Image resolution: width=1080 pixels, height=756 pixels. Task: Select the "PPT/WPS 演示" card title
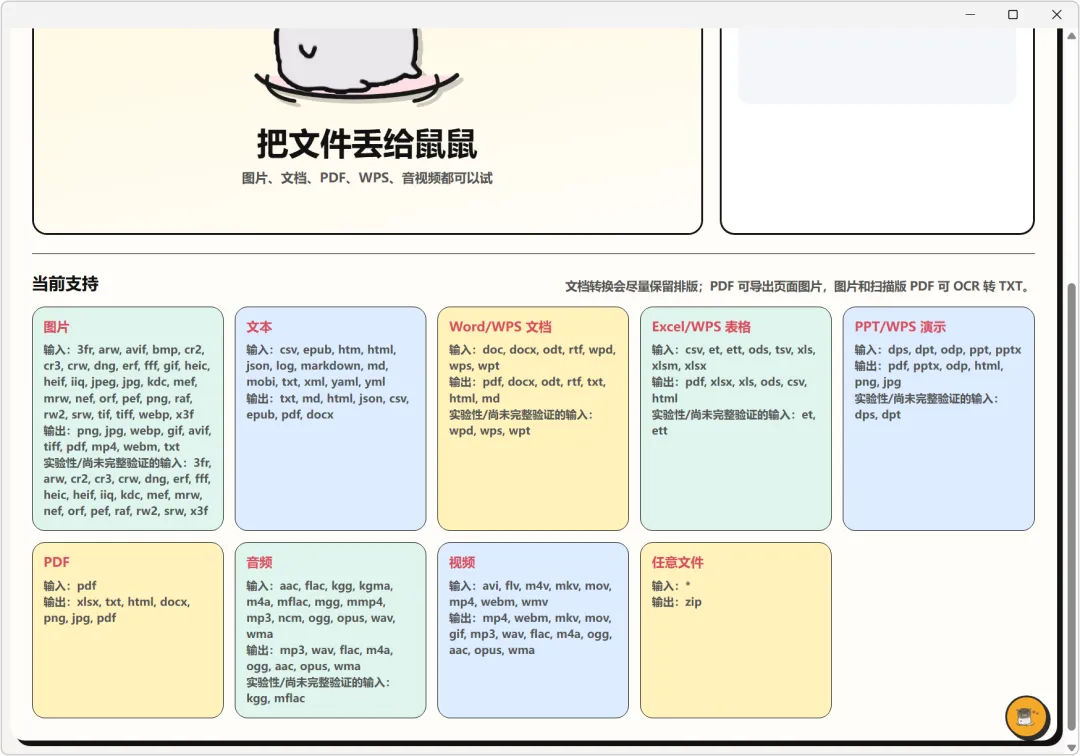[900, 327]
